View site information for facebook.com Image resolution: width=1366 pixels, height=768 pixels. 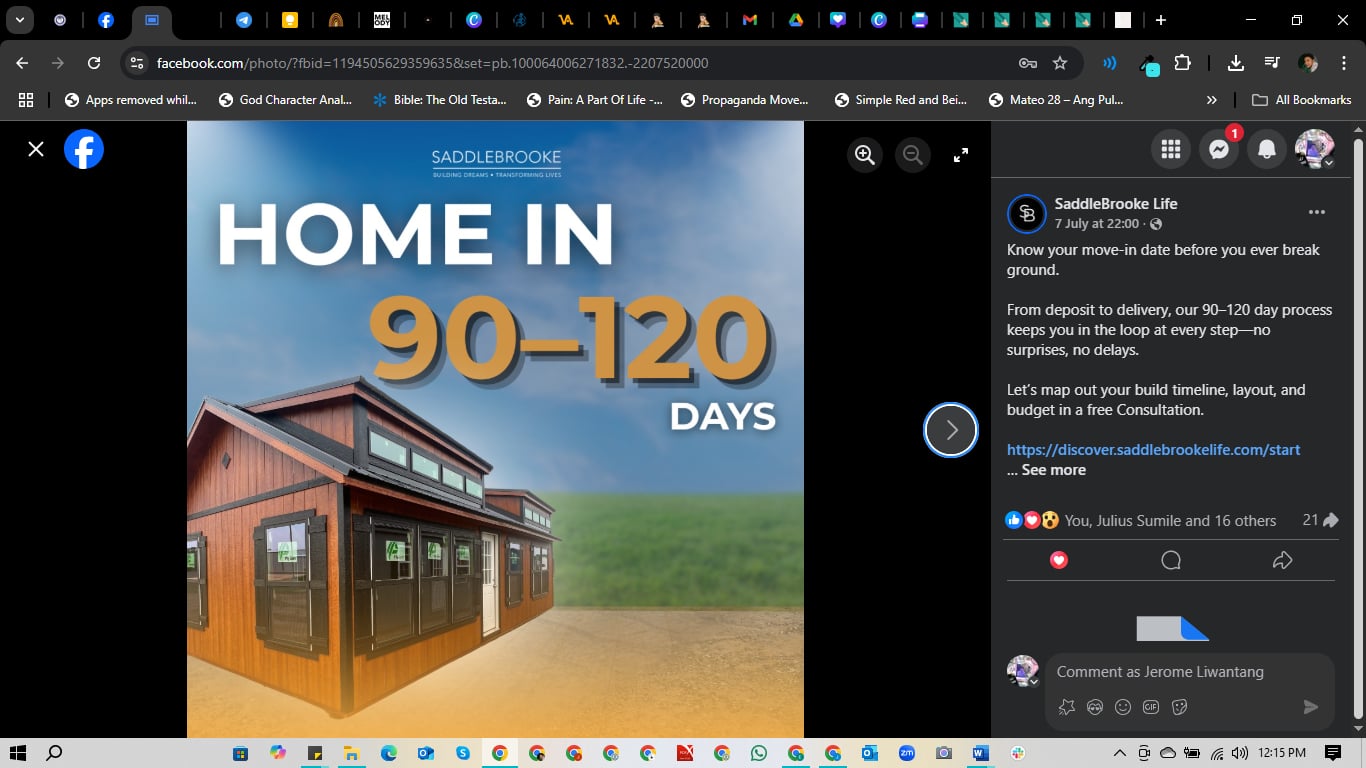tap(137, 63)
